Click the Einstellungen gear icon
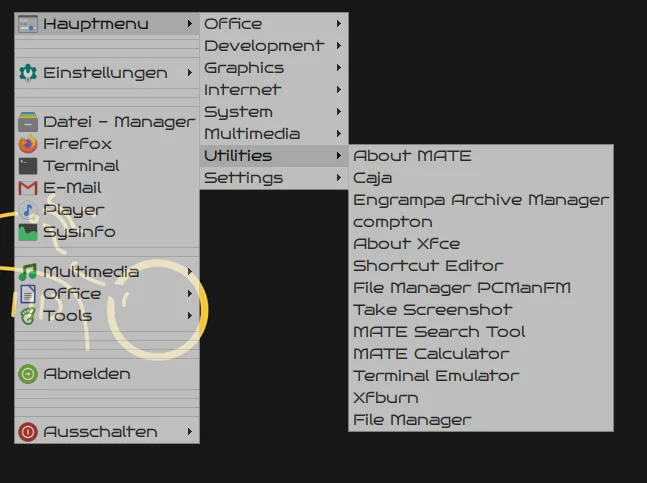The height and width of the screenshot is (483, 647). tap(28, 73)
